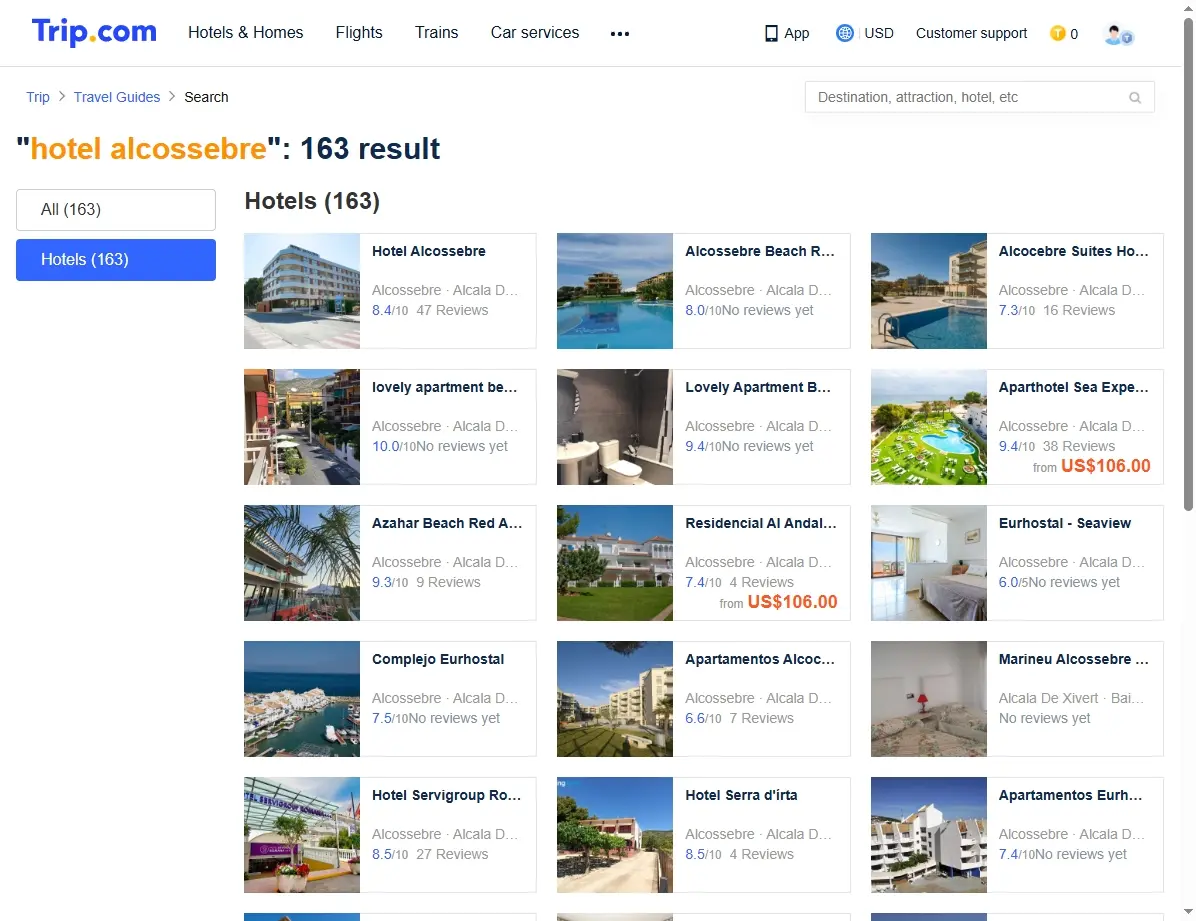Open the Lovely Apartment B... bathroom photo
Viewport: 1196px width, 921px height.
[615, 427]
